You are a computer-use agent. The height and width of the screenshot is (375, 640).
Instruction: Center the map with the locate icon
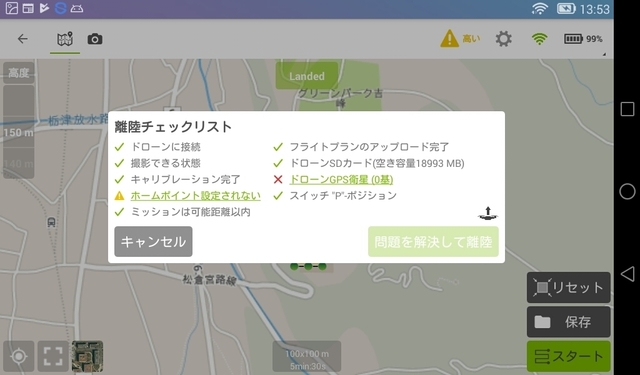[x=19, y=356]
